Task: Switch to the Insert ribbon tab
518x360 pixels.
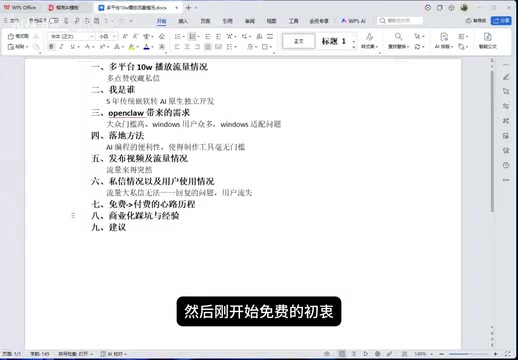Action: tap(183, 21)
